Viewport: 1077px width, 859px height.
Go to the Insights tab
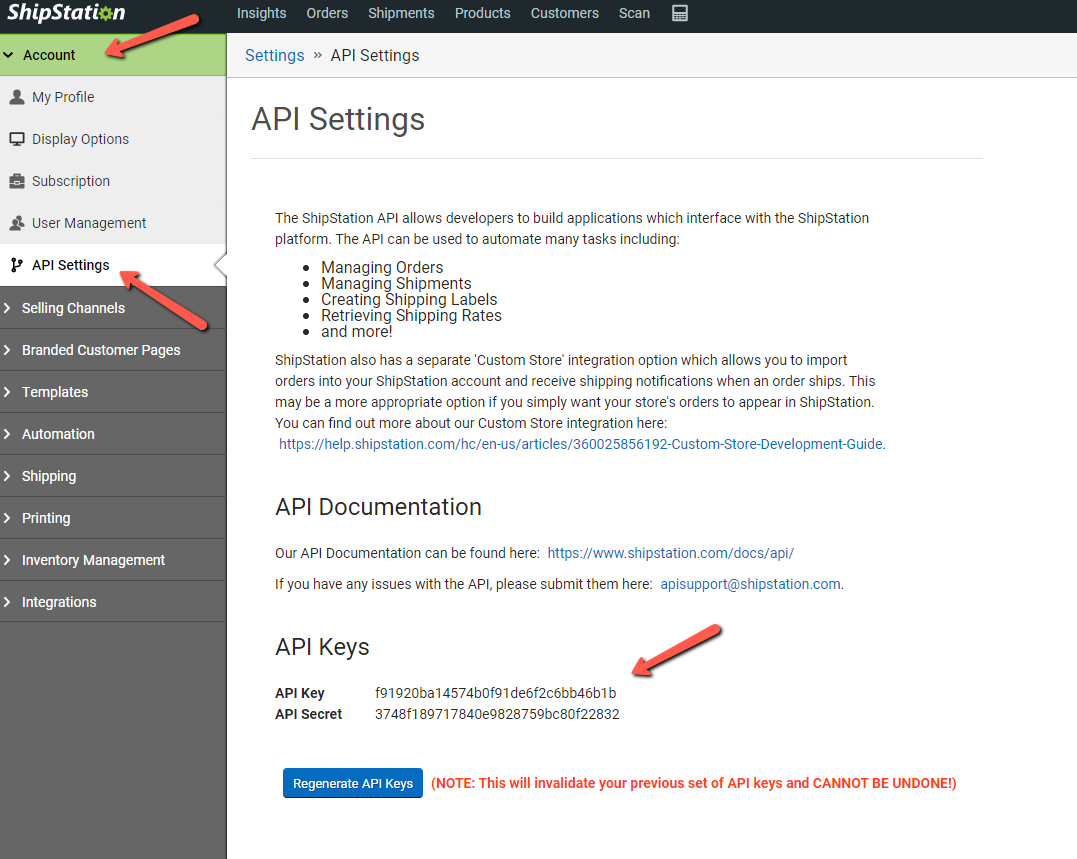tap(261, 13)
